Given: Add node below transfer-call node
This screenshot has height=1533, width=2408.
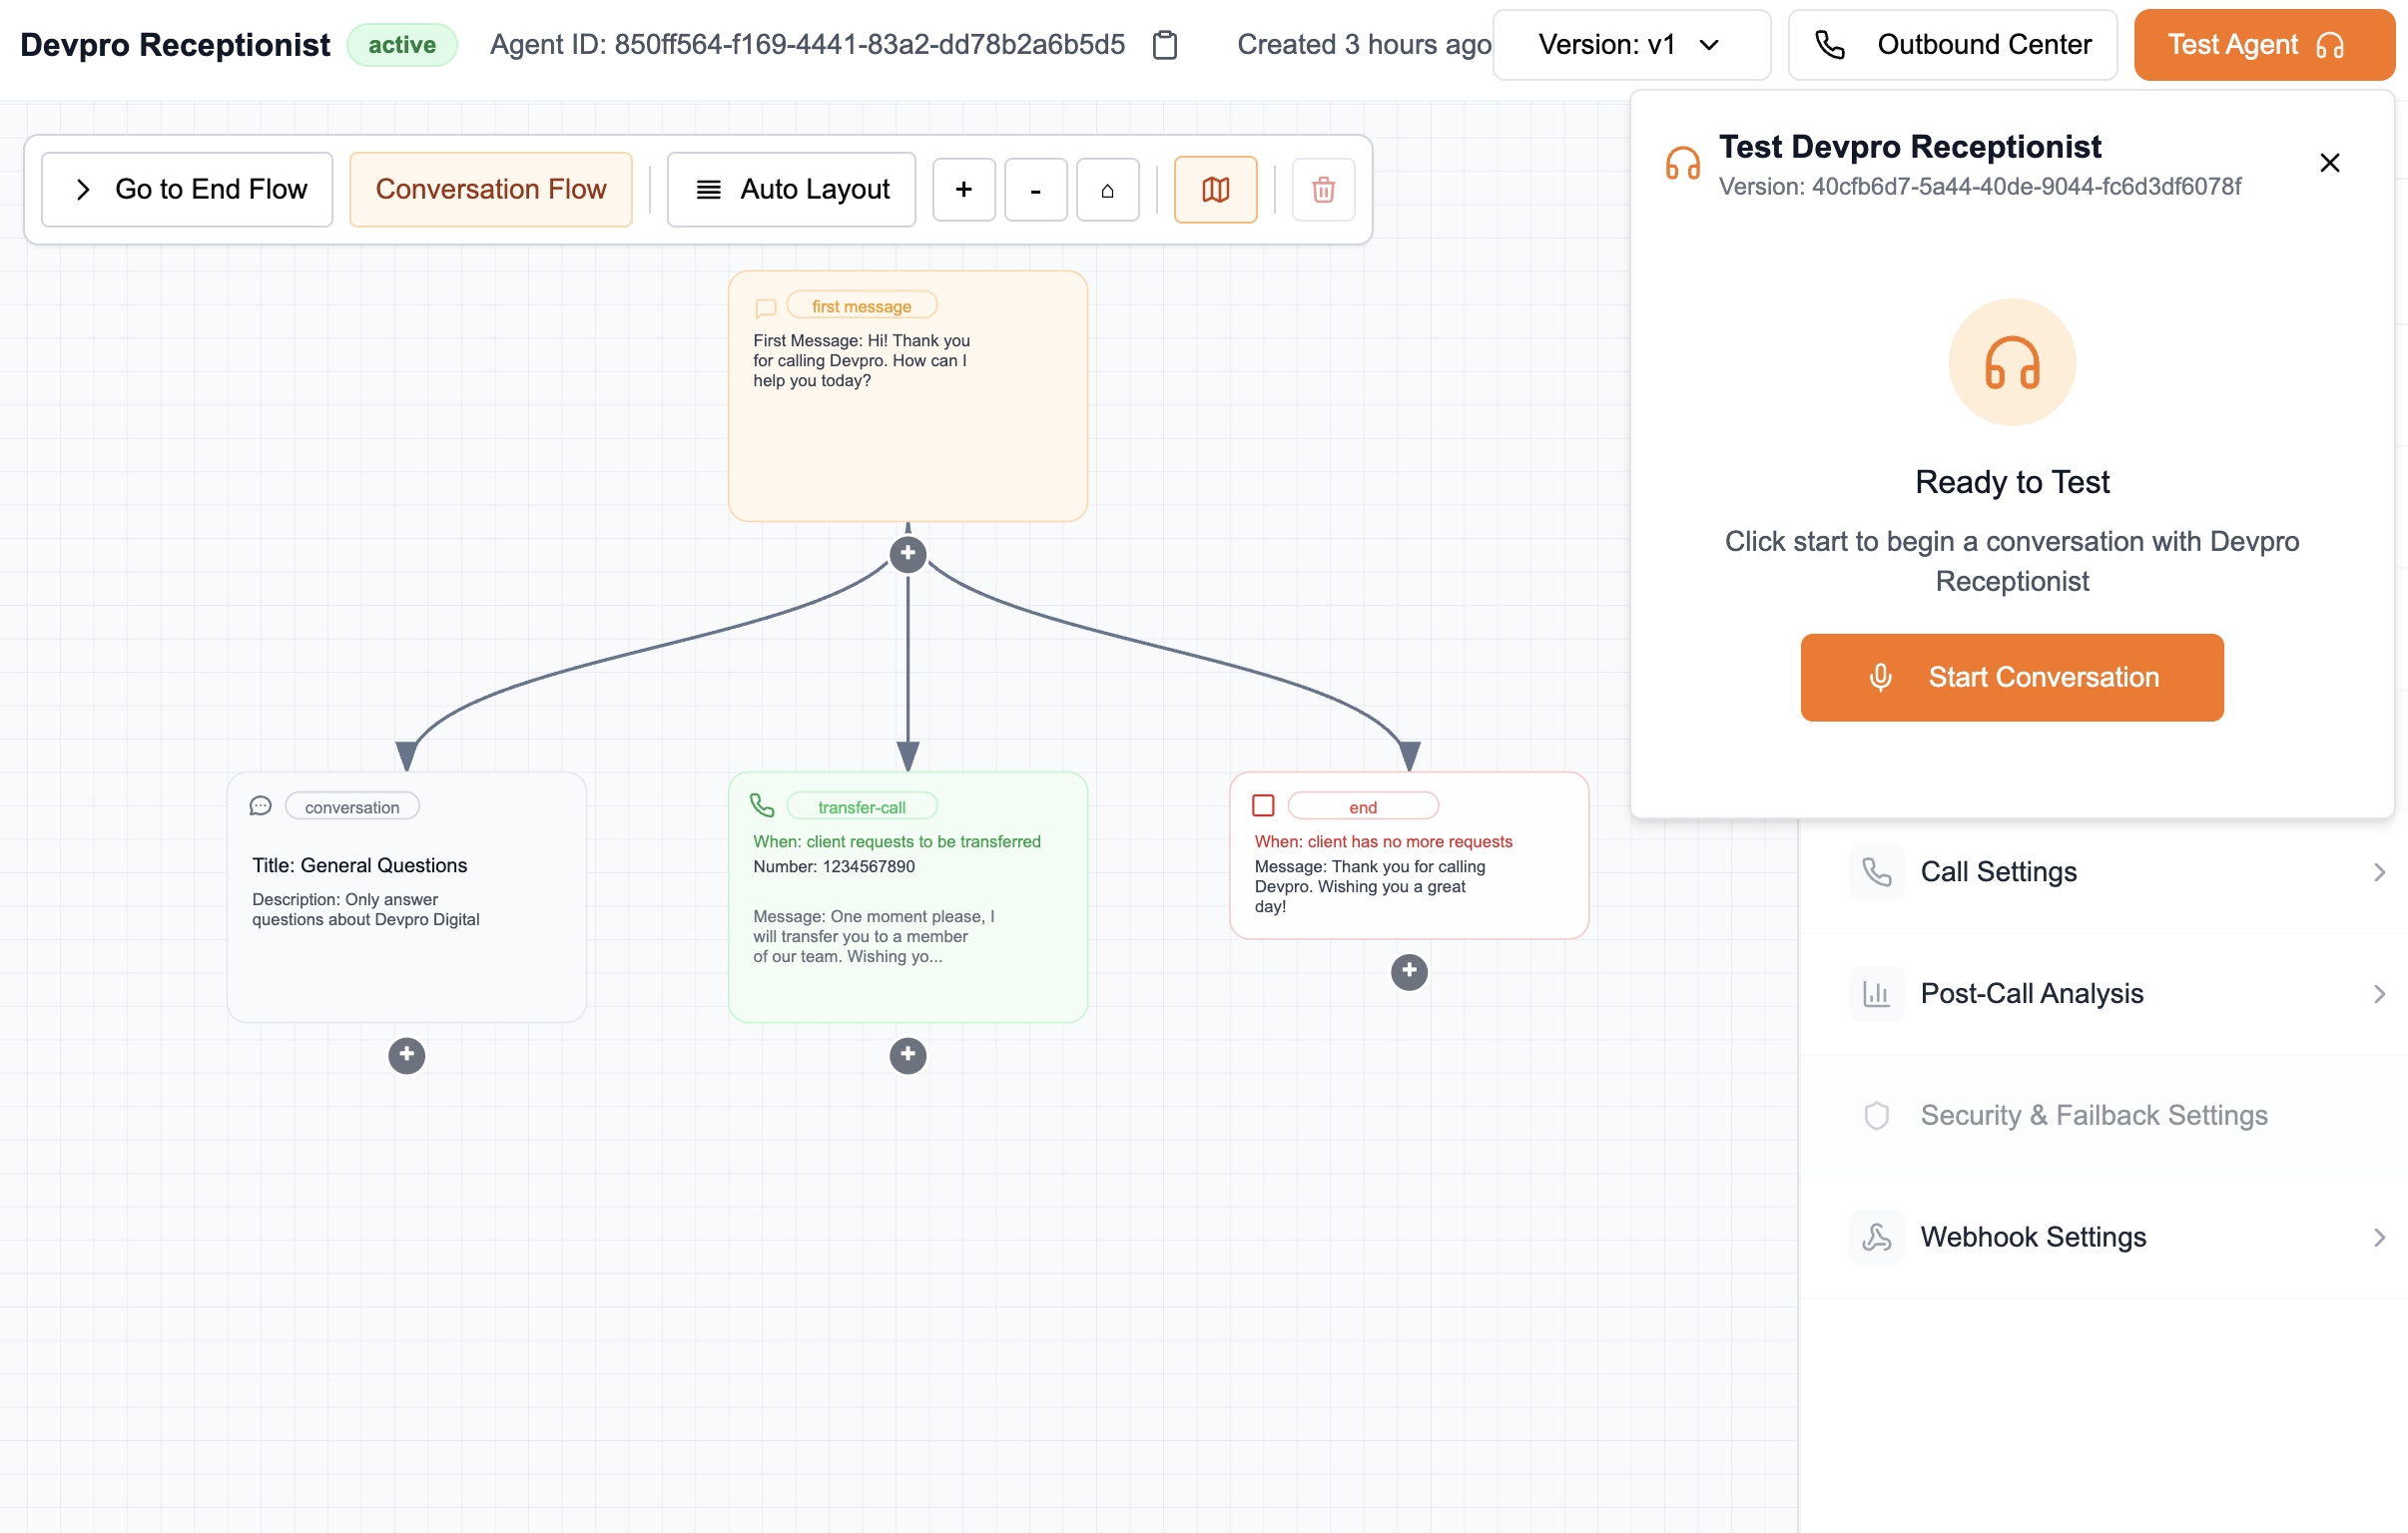Looking at the screenshot, I should click(907, 1055).
